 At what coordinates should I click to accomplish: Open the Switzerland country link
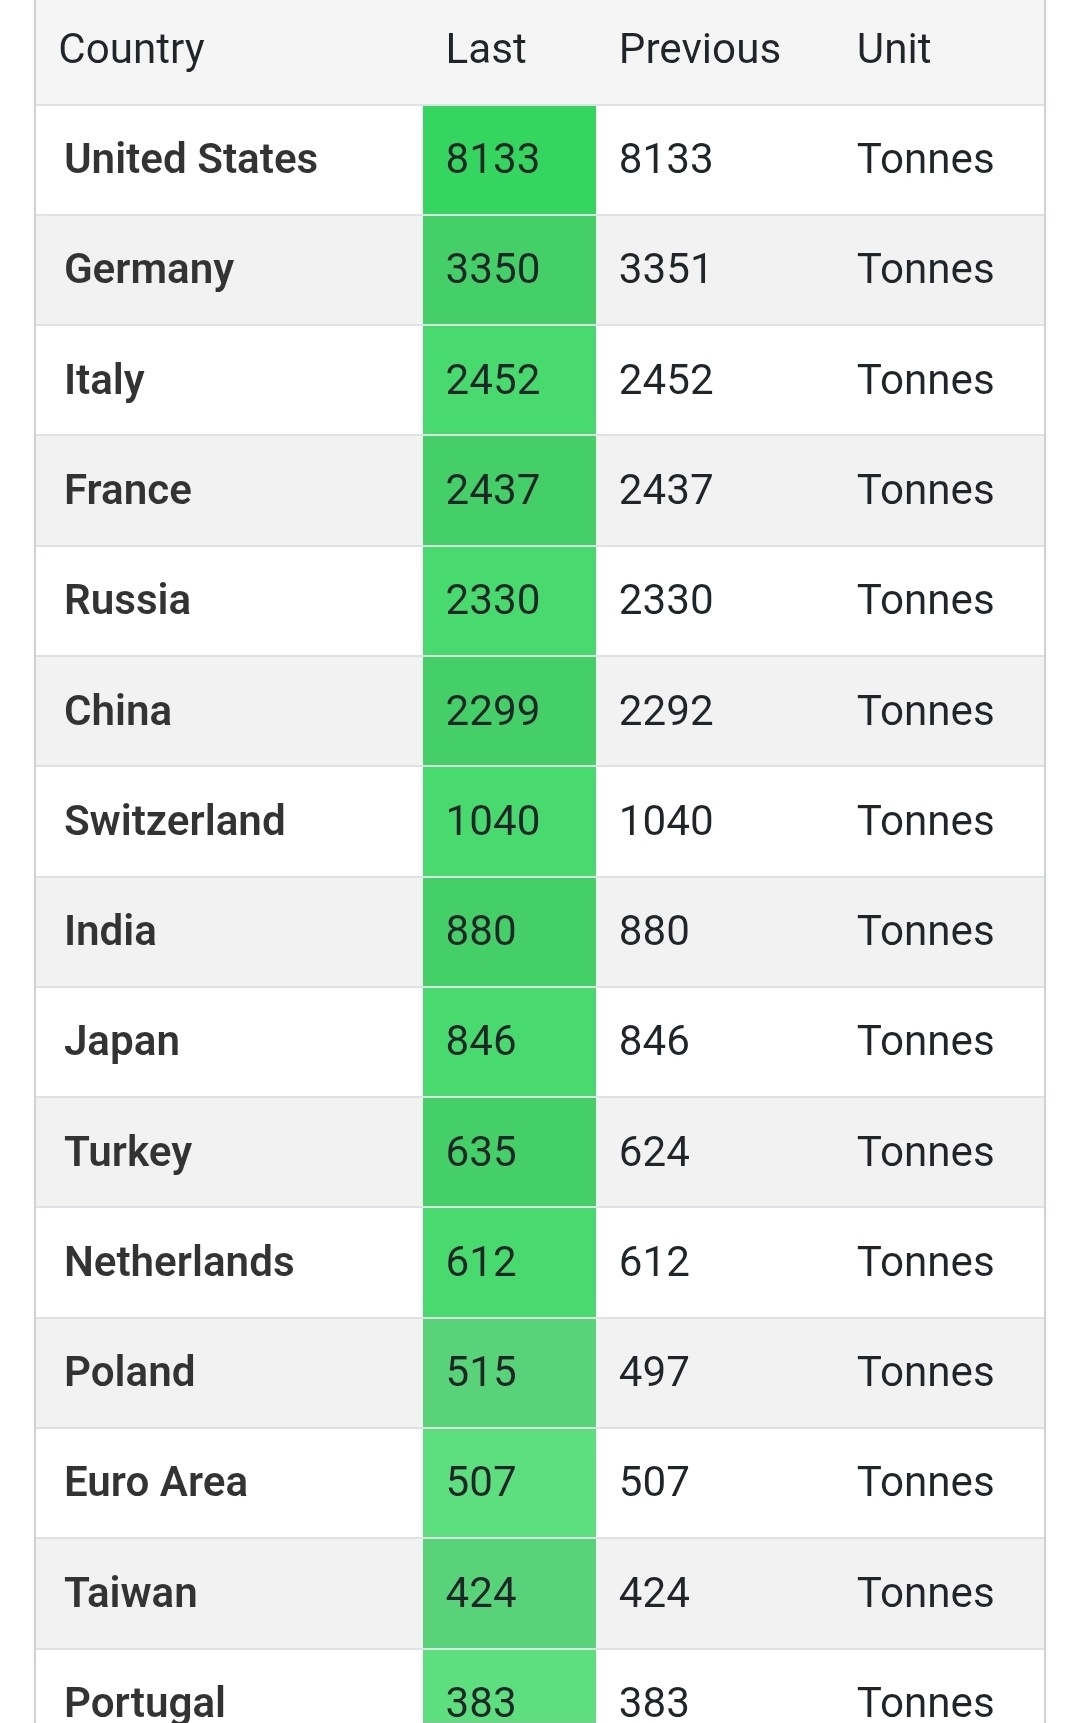pos(175,821)
